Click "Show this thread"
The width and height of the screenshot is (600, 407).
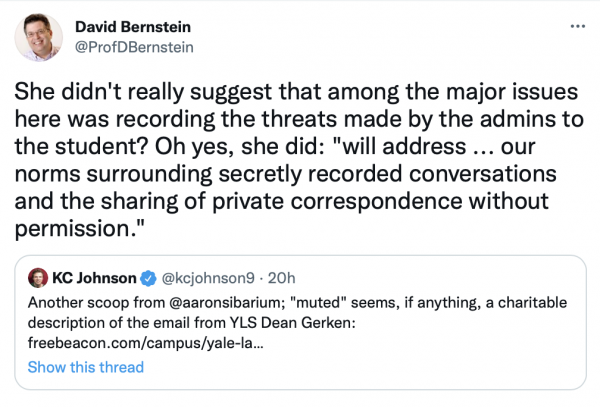point(85,367)
